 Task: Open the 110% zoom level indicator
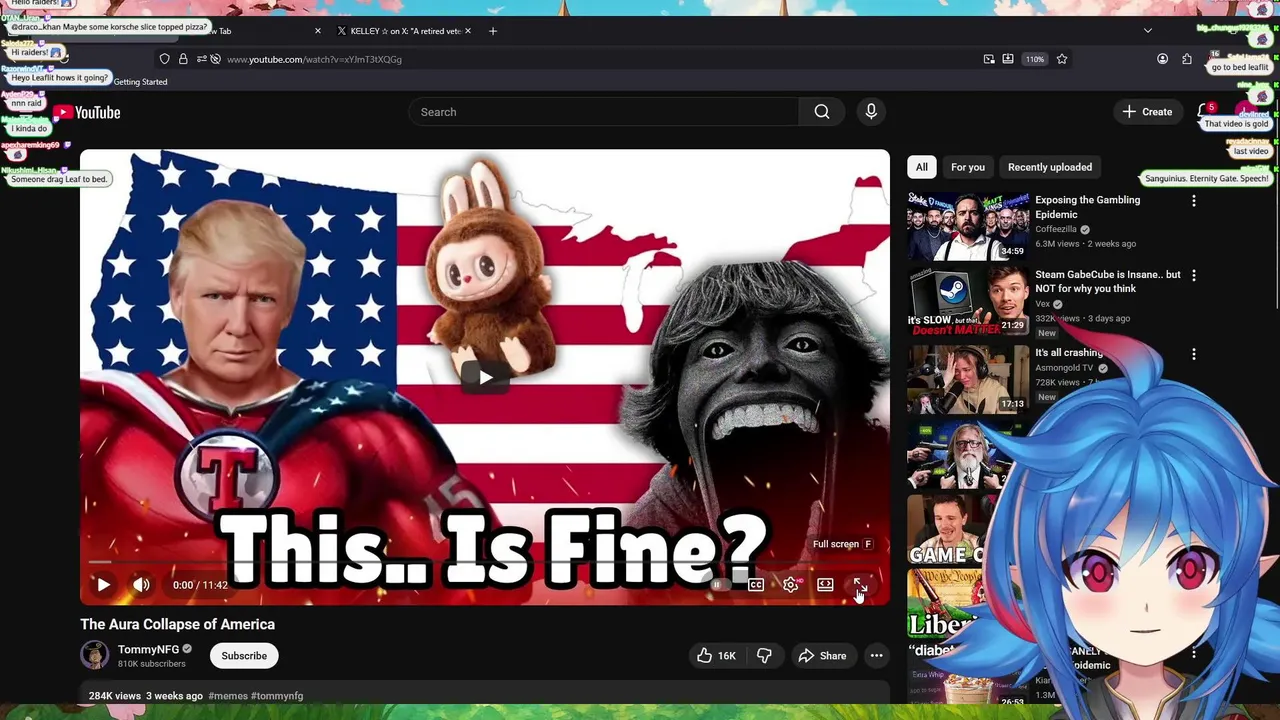[x=1034, y=59]
